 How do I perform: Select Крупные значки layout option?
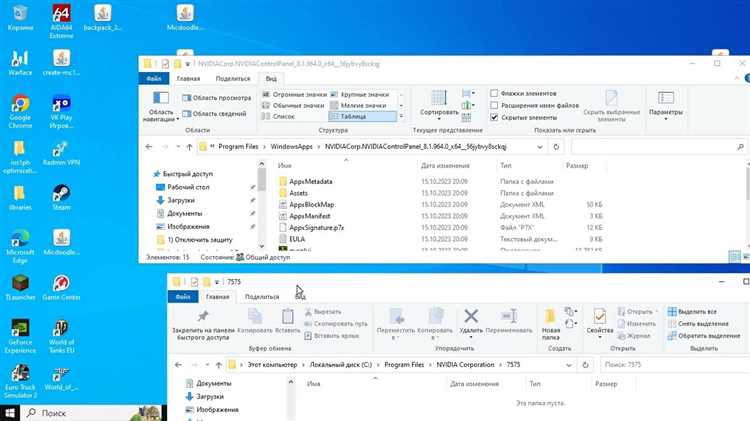click(x=360, y=95)
